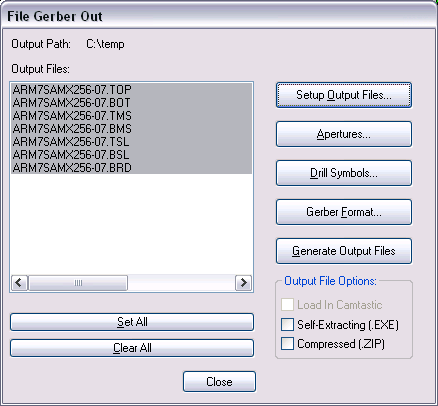The width and height of the screenshot is (438, 406).
Task: Enable the Compressed (.ZIP) checkbox
Action: [x=287, y=344]
